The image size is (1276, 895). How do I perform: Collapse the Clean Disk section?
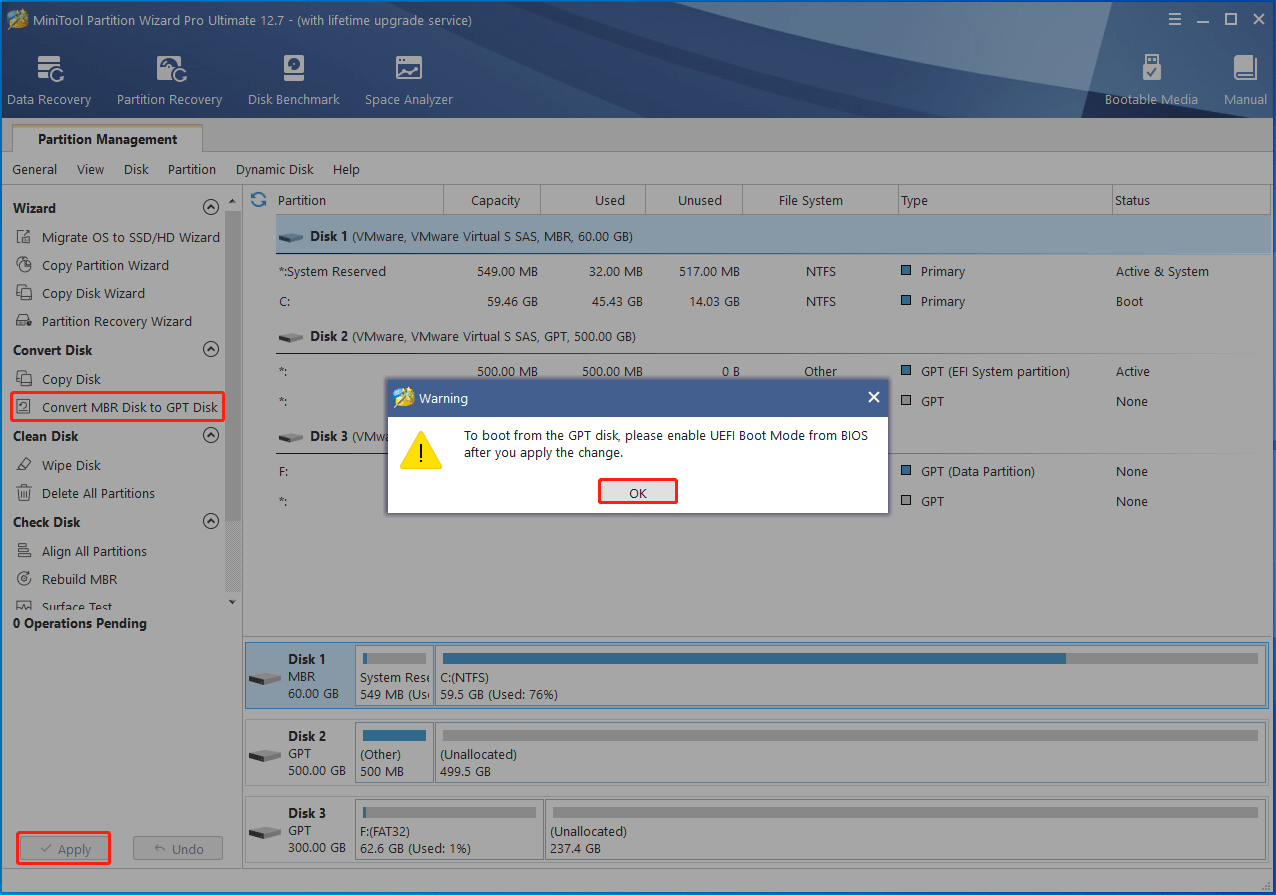tap(211, 435)
